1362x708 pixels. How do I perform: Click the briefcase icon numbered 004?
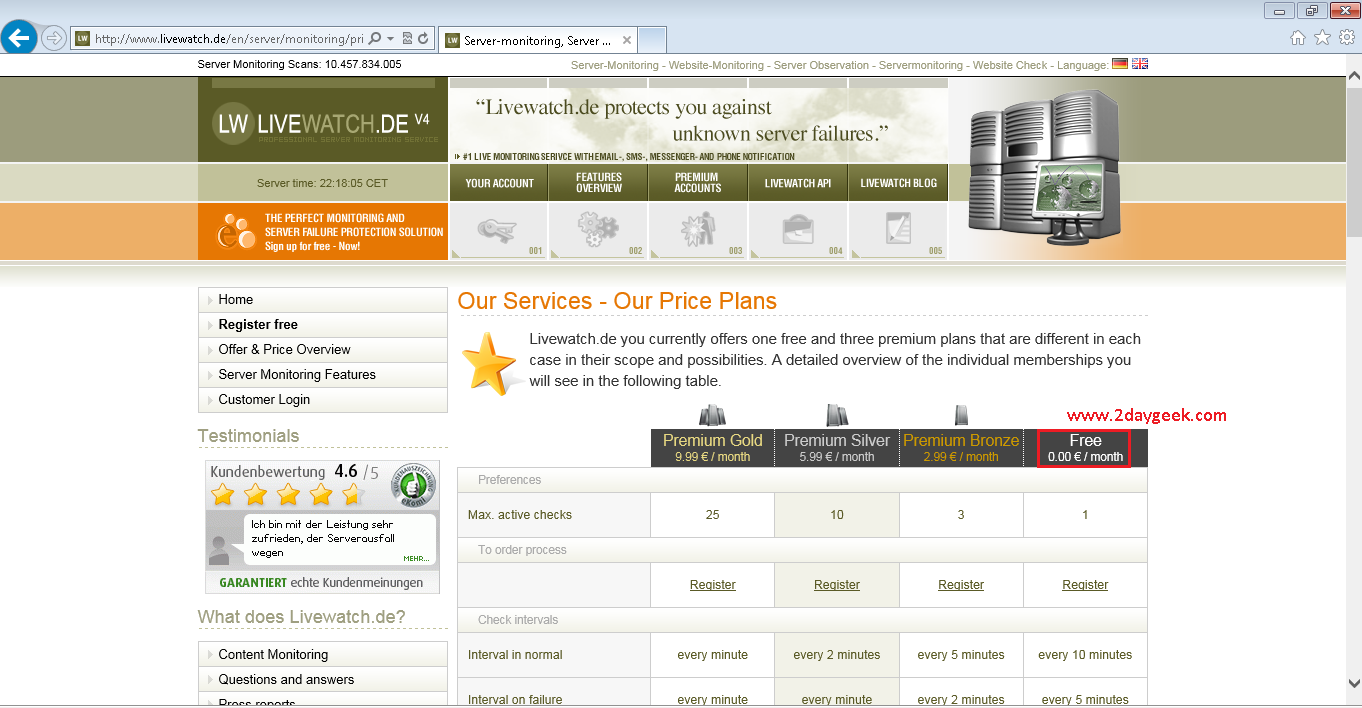pos(798,231)
